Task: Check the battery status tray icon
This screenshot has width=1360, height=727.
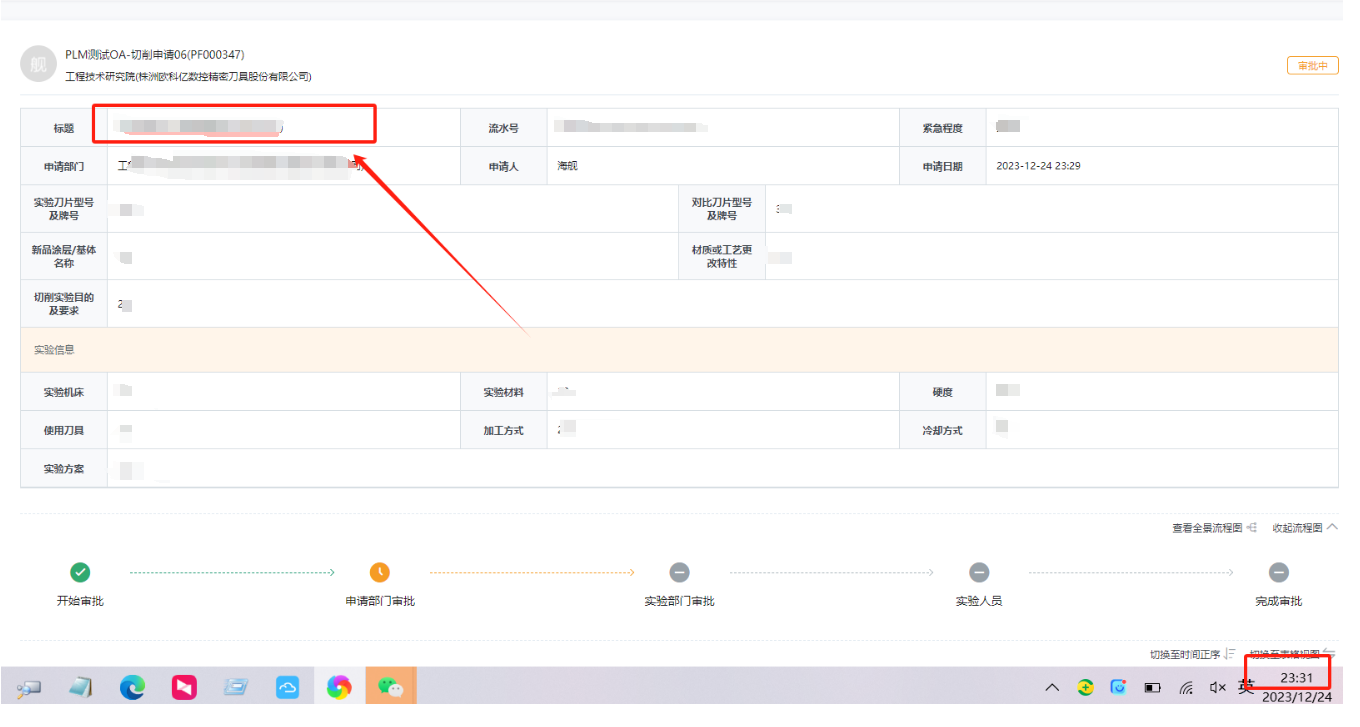Action: [1153, 688]
